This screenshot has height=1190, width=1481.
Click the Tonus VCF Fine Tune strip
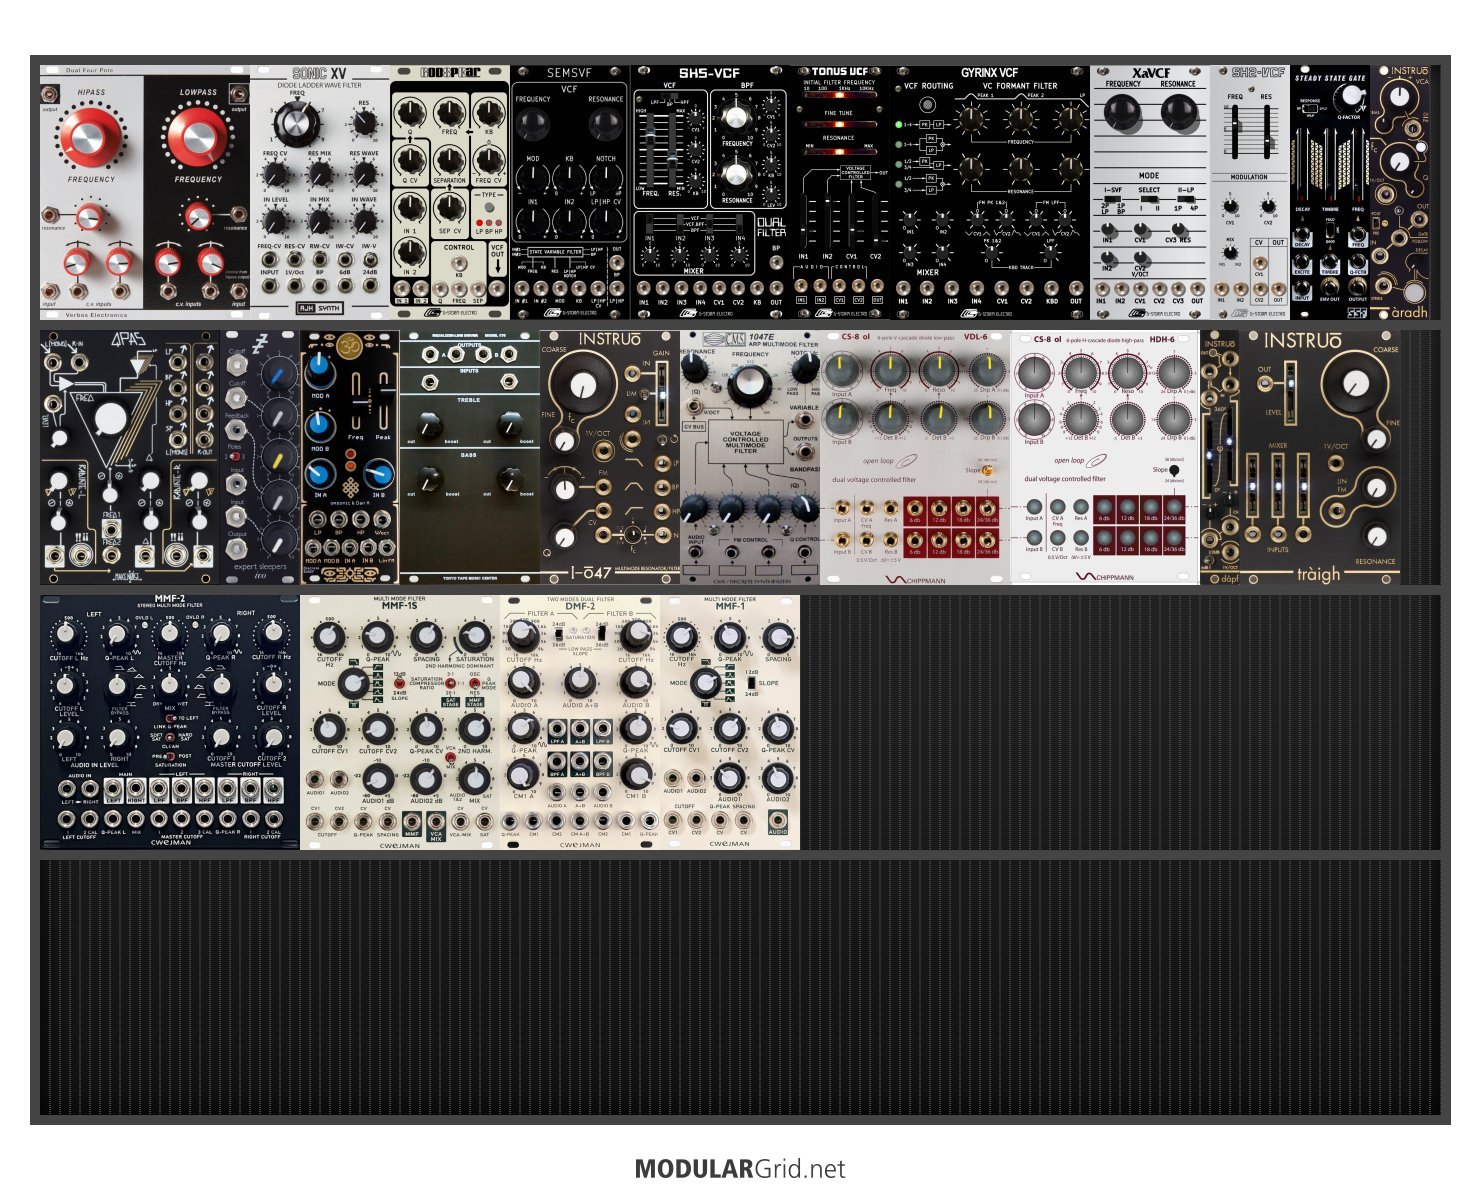coord(839,124)
